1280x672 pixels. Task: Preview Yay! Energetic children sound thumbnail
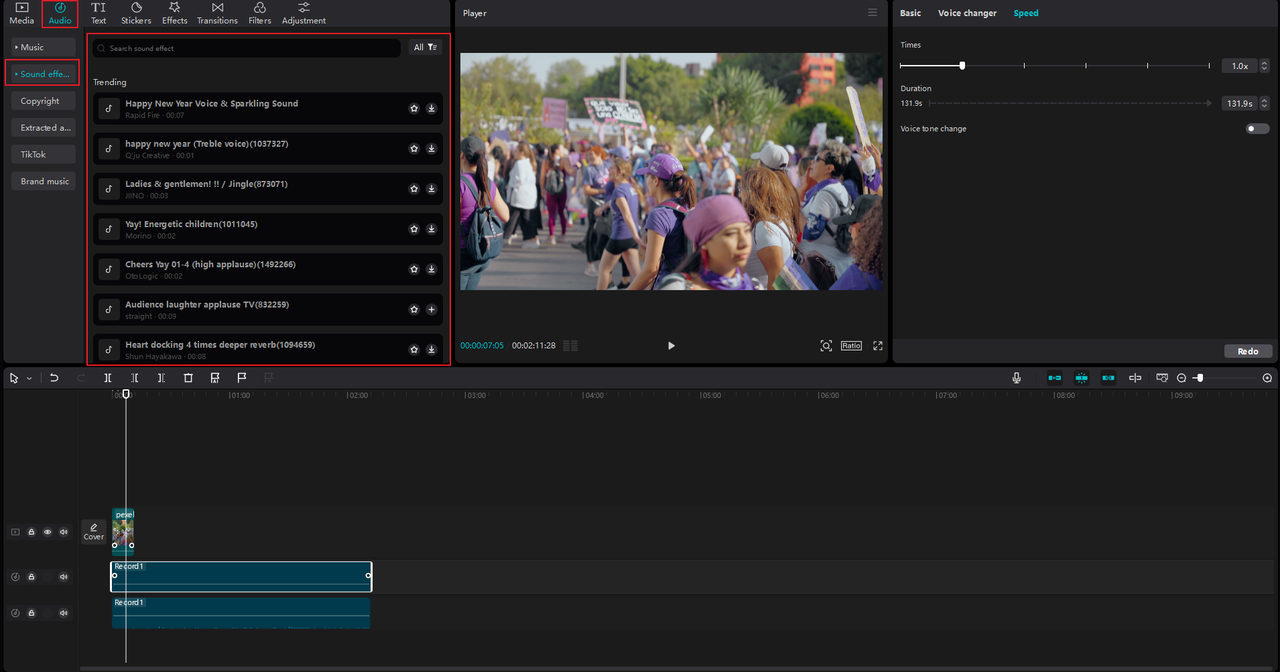coord(109,229)
